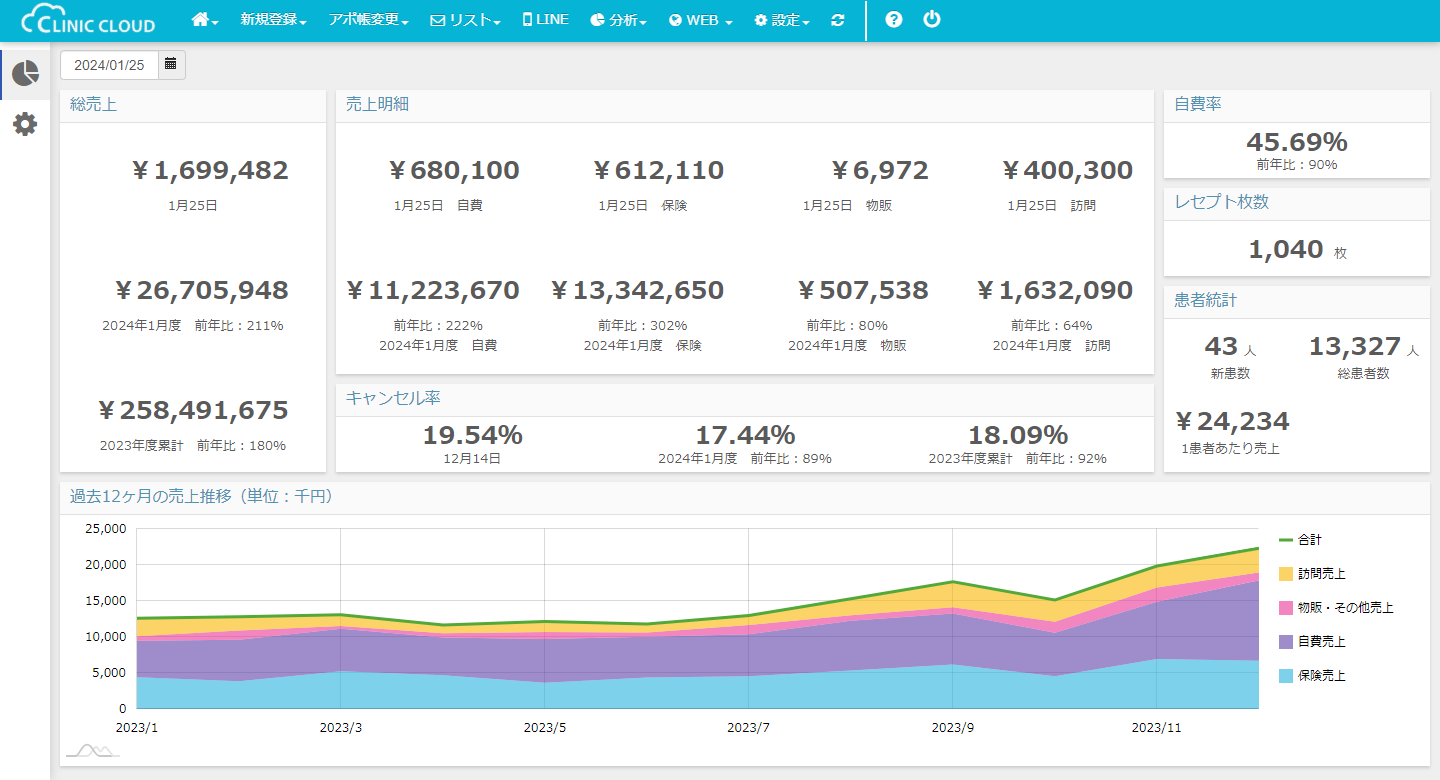Click the small chart icon below graph
This screenshot has width=1440, height=780.
(x=92, y=750)
